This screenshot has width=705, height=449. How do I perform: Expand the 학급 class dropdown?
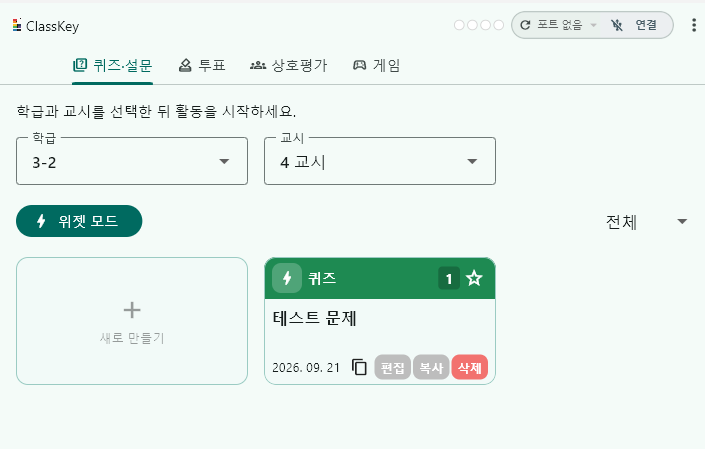(x=132, y=161)
